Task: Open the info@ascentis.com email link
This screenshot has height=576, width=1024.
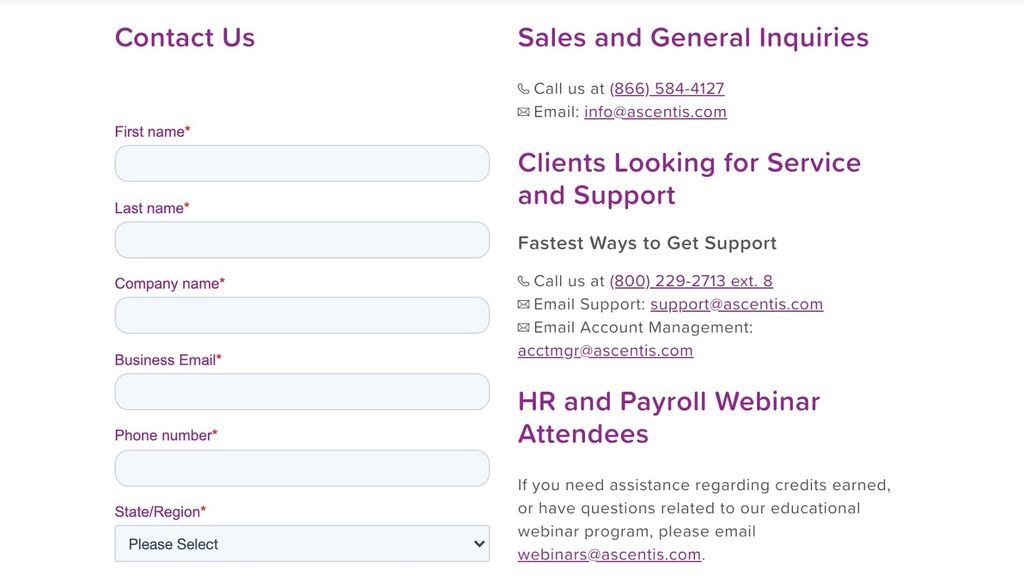Action: (655, 112)
